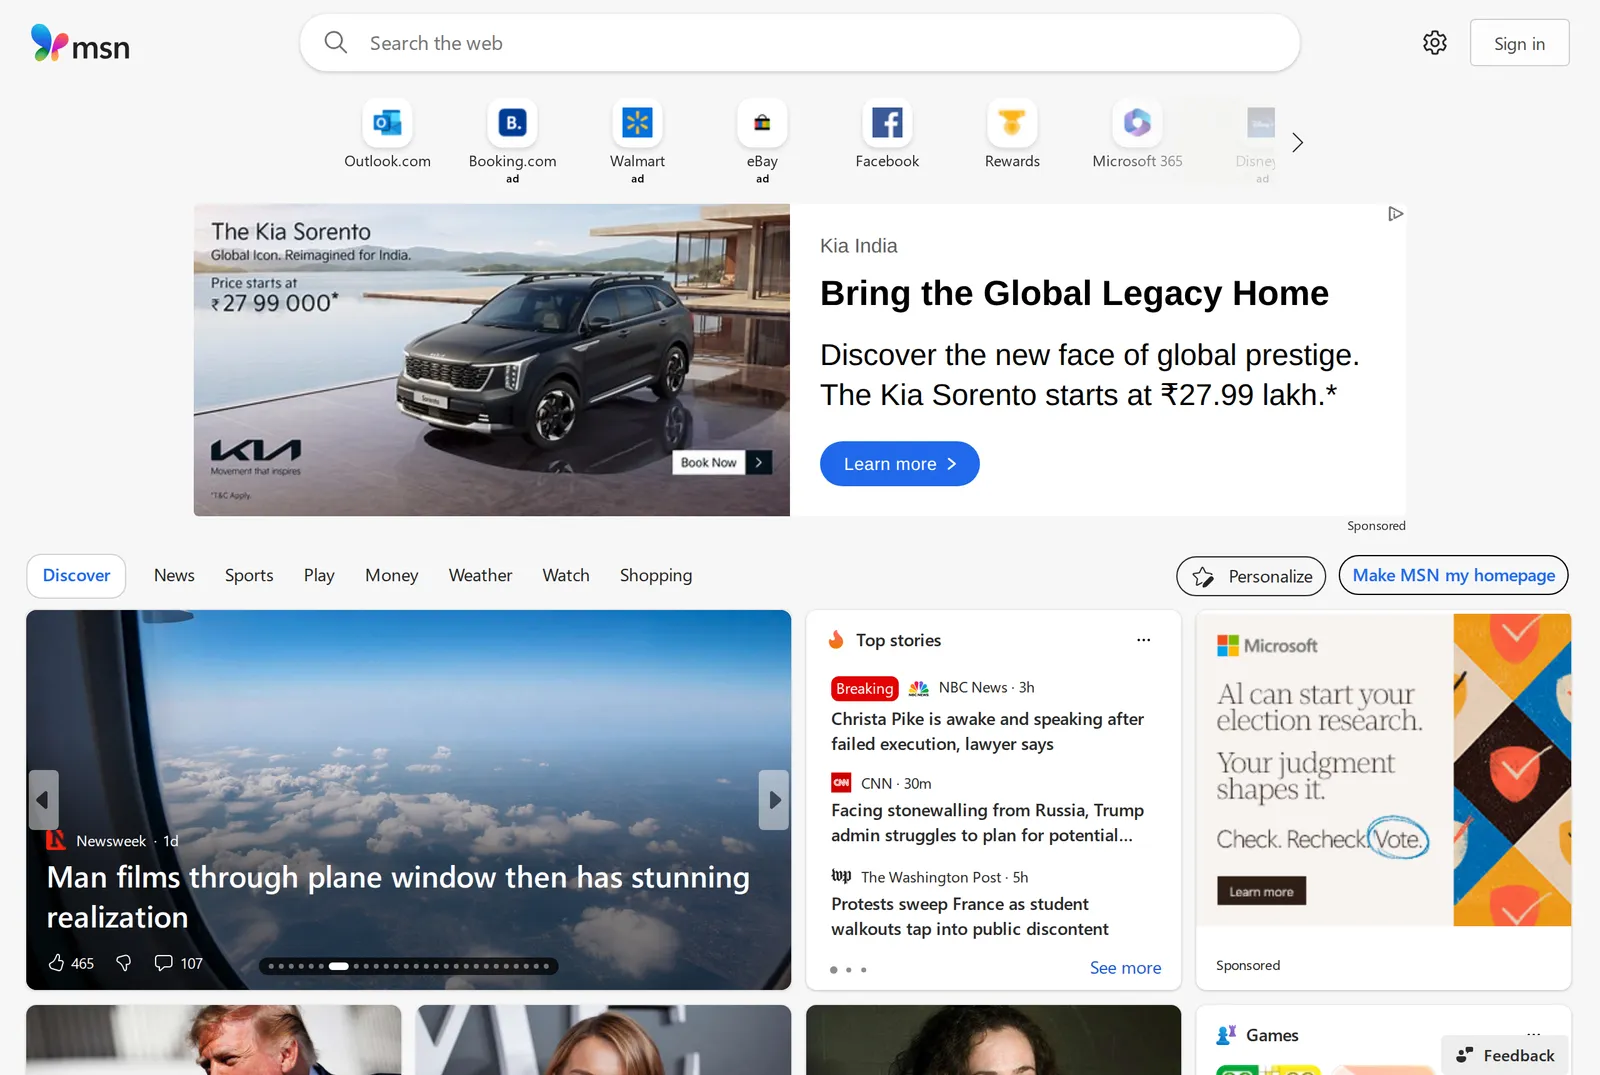
Task: Dislike the plane window story
Action: 124,963
